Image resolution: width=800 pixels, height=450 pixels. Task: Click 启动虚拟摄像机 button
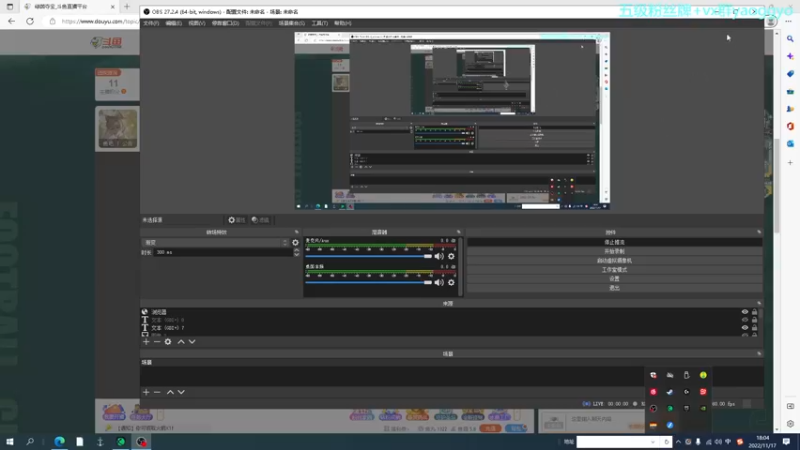[x=614, y=261]
